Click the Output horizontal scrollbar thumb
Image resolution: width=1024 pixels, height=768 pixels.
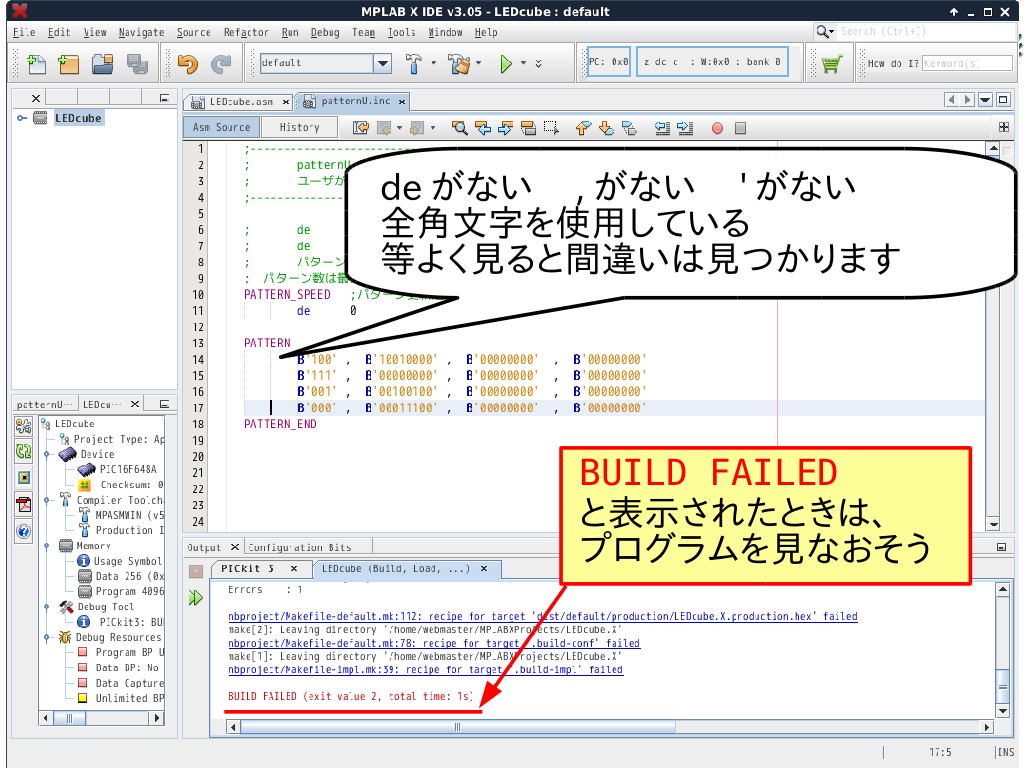click(457, 727)
